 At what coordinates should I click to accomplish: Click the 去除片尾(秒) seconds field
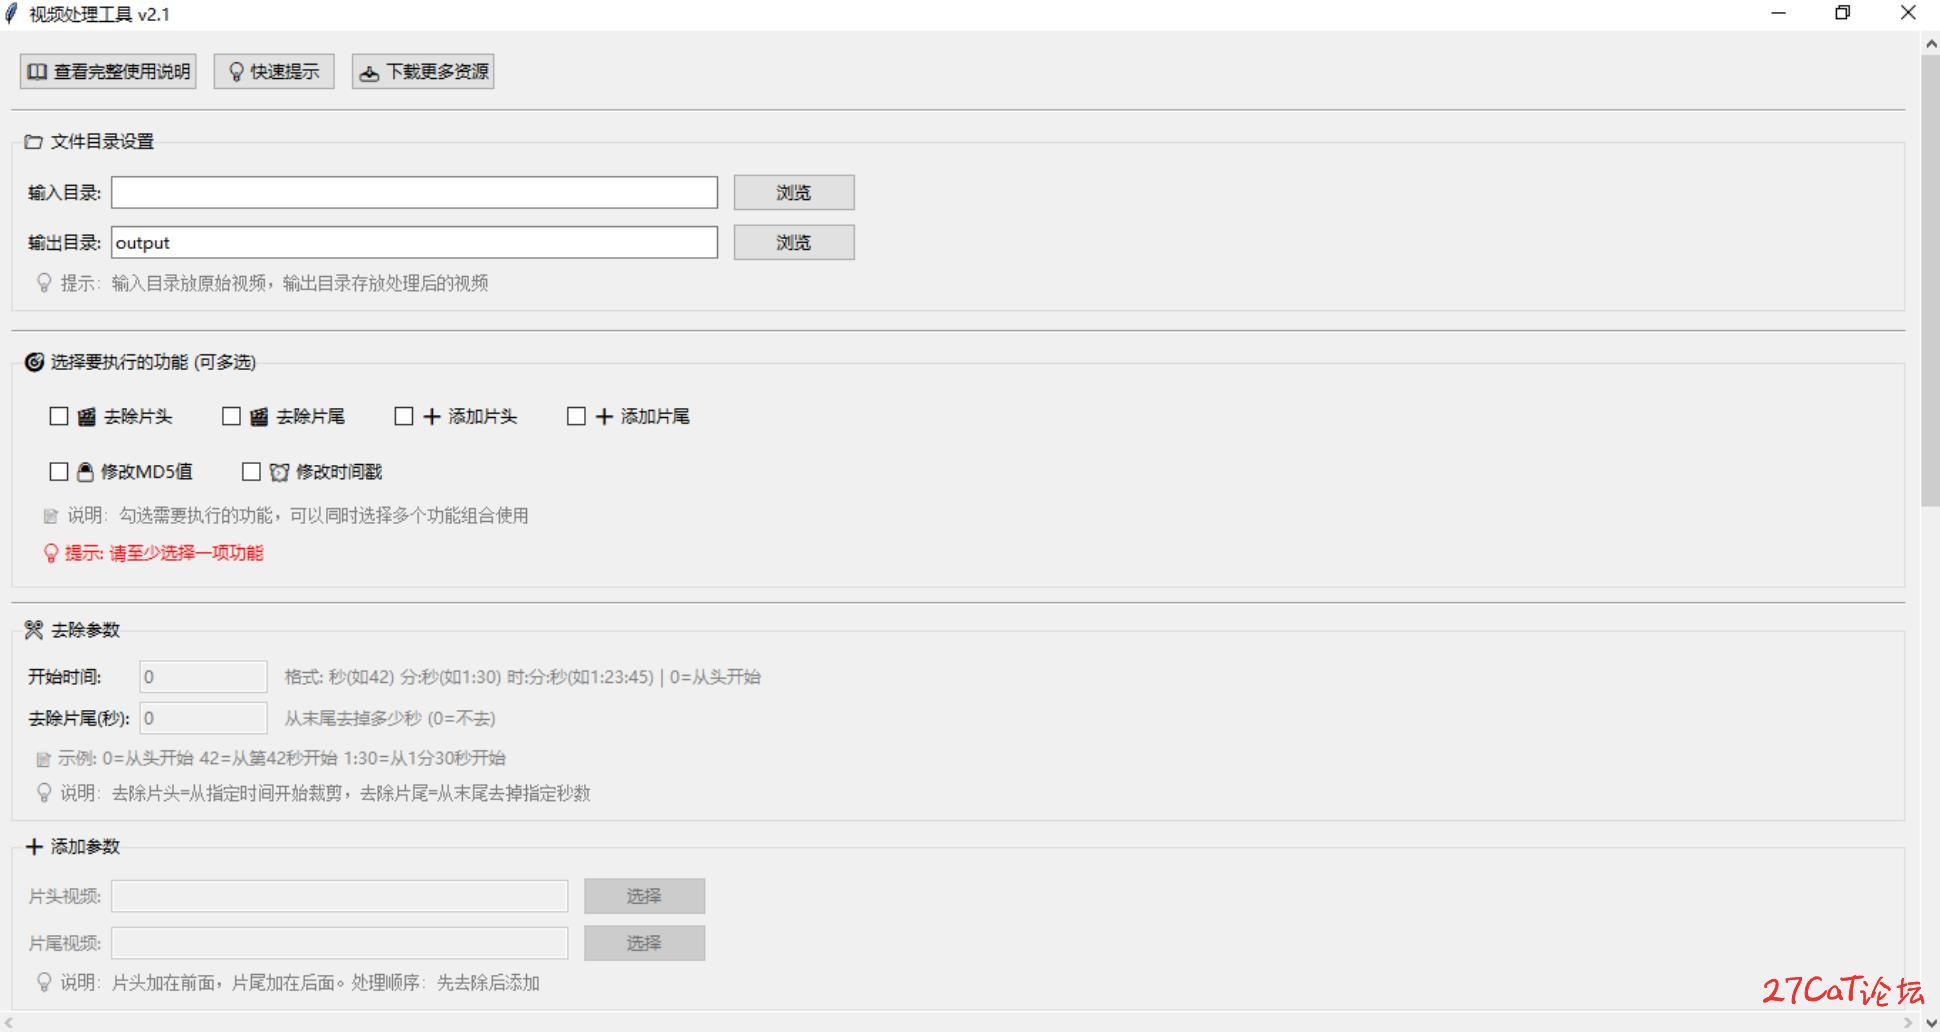pyautogui.click(x=204, y=718)
